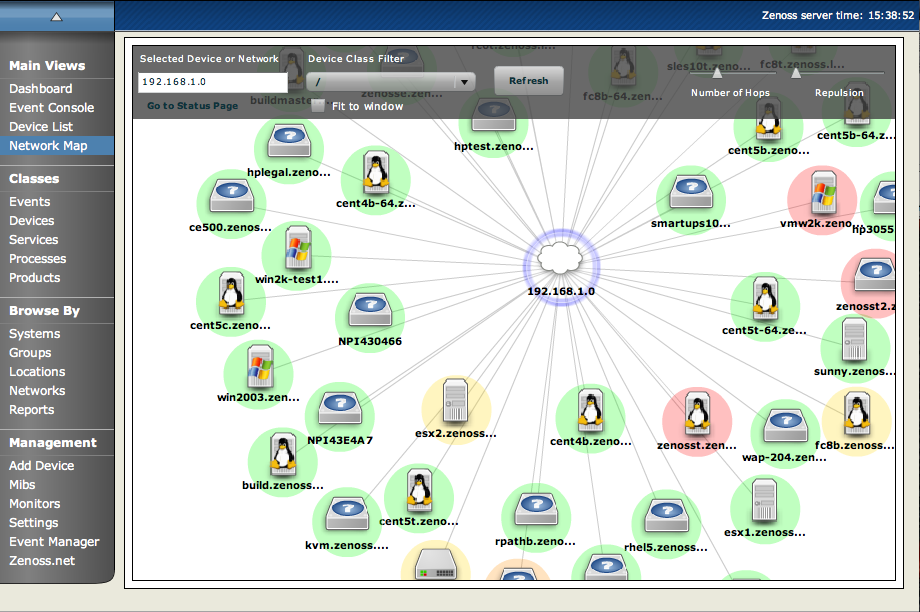Click the rhel5.zenoss... device icon
Screen dimensions: 920x612
pos(666,515)
